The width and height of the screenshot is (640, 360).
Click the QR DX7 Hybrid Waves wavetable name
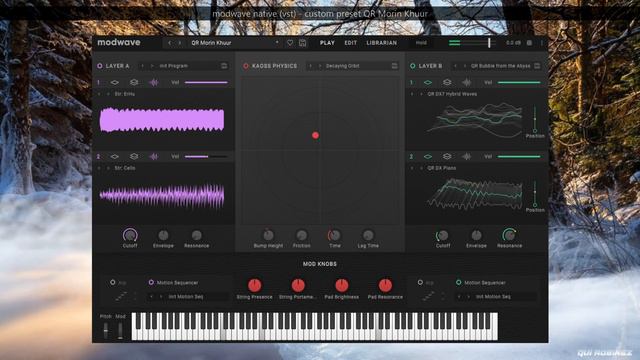452,94
